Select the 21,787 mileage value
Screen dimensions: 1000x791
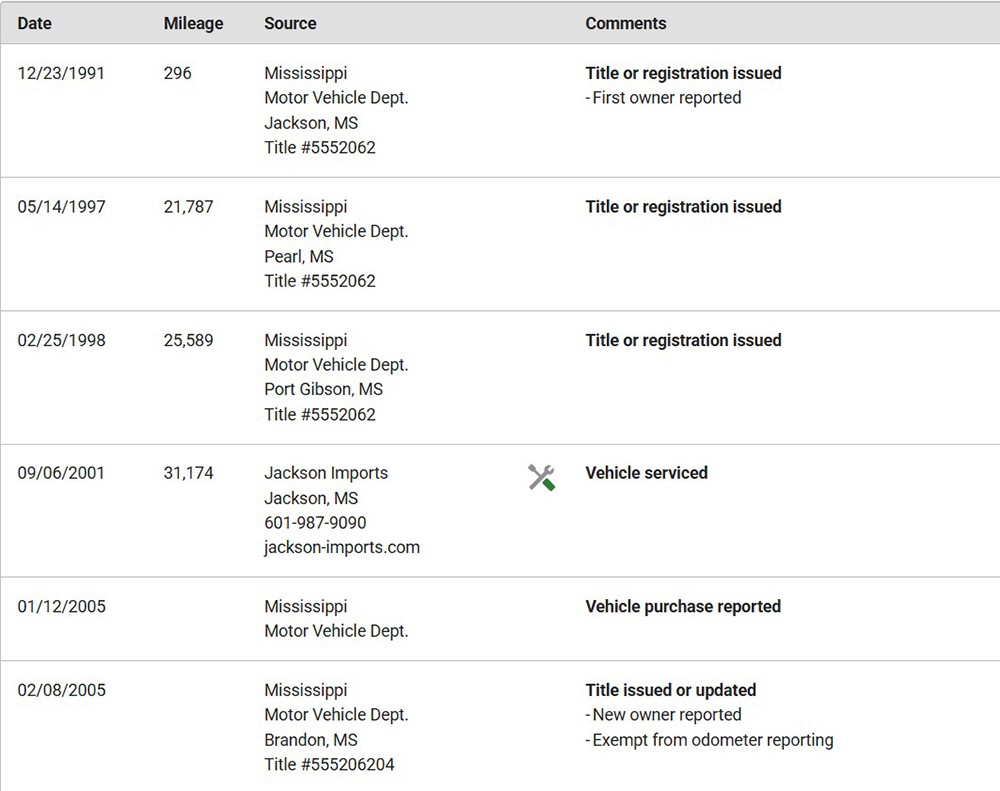(x=188, y=207)
